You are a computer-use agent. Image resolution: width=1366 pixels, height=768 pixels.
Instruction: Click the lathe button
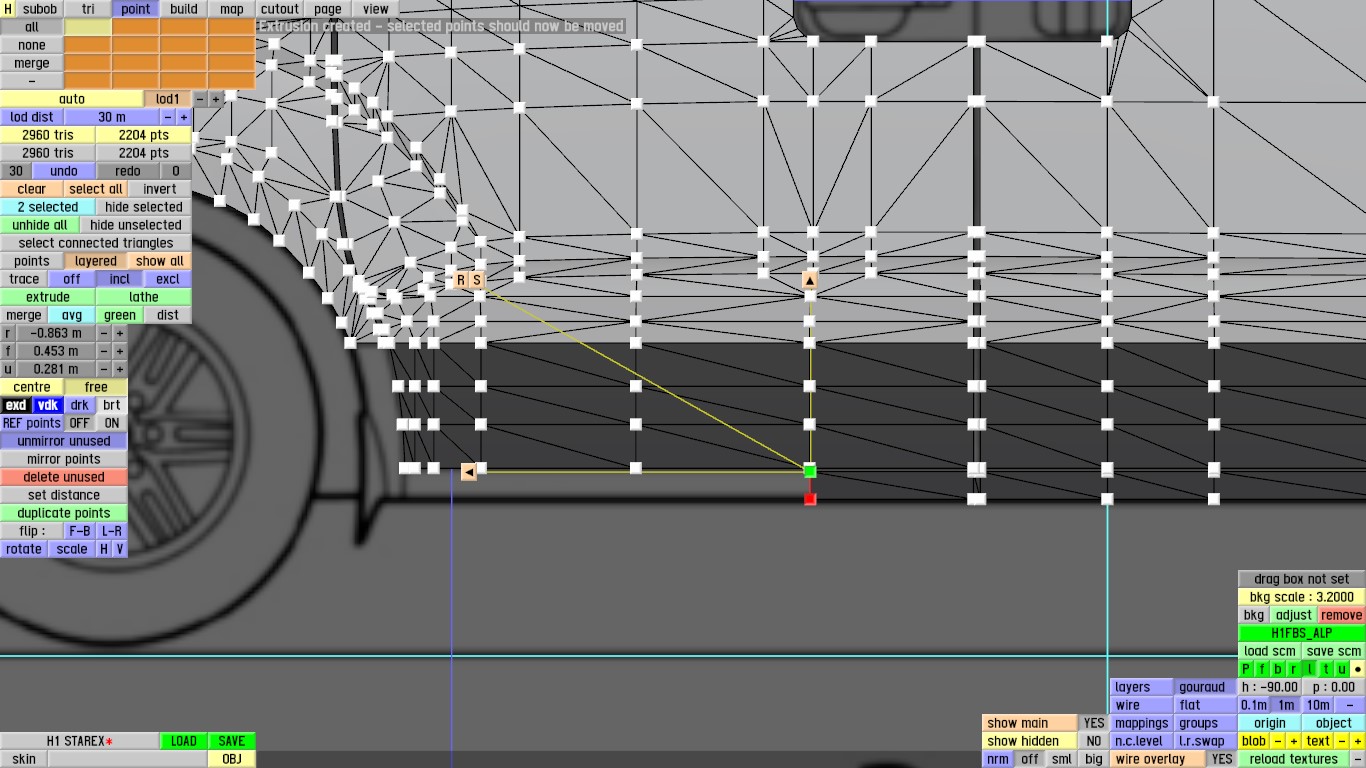pos(144,297)
